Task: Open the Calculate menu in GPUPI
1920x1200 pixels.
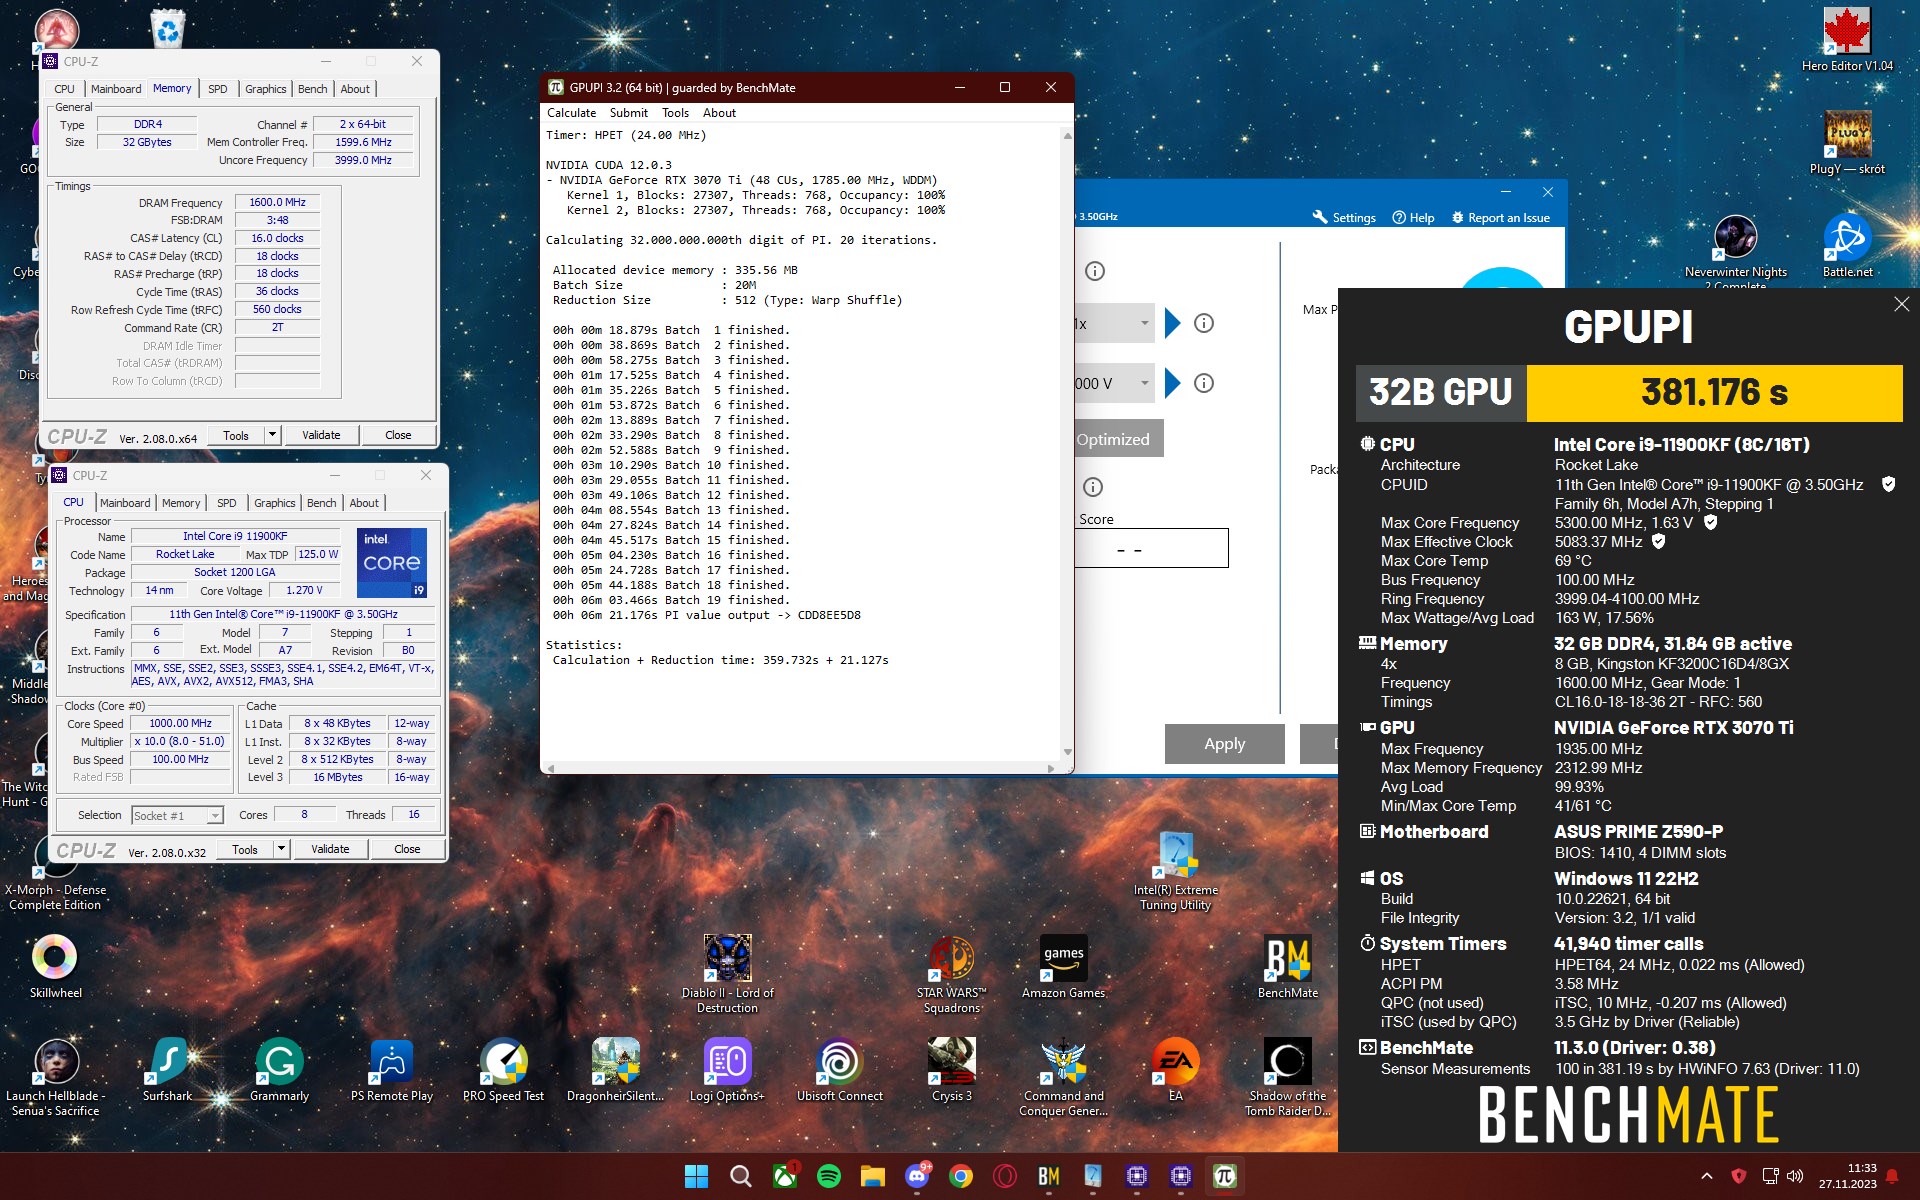Action: pyautogui.click(x=571, y=113)
